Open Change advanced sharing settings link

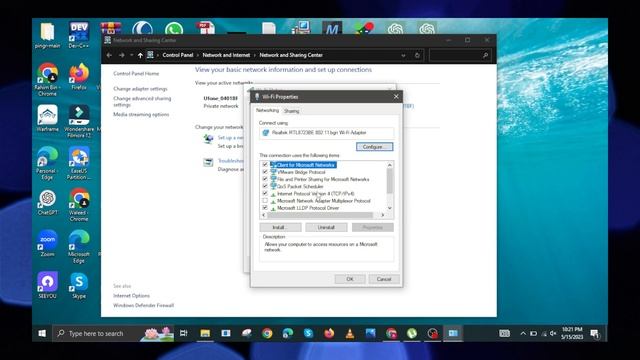tap(142, 102)
